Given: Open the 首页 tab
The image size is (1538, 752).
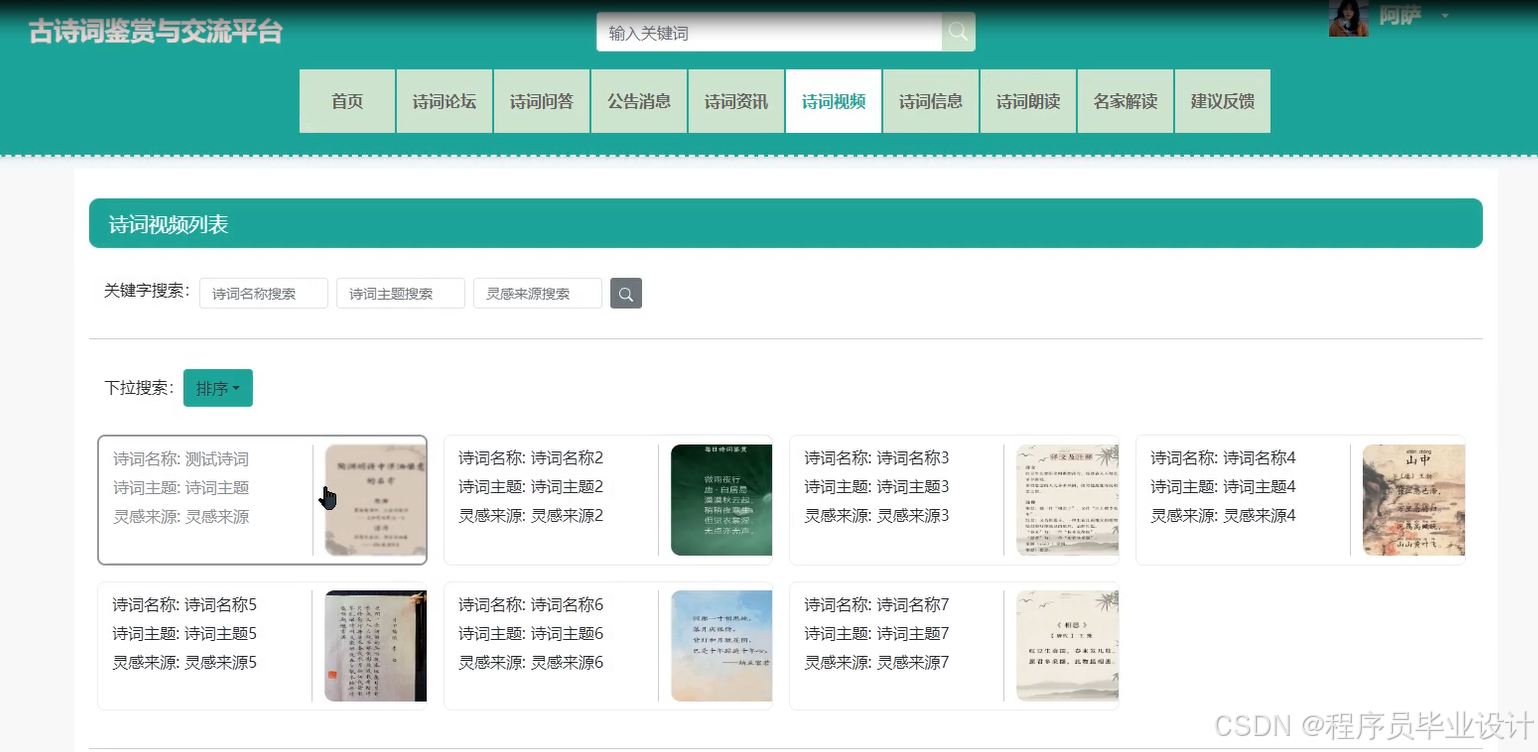Looking at the screenshot, I should coord(347,100).
